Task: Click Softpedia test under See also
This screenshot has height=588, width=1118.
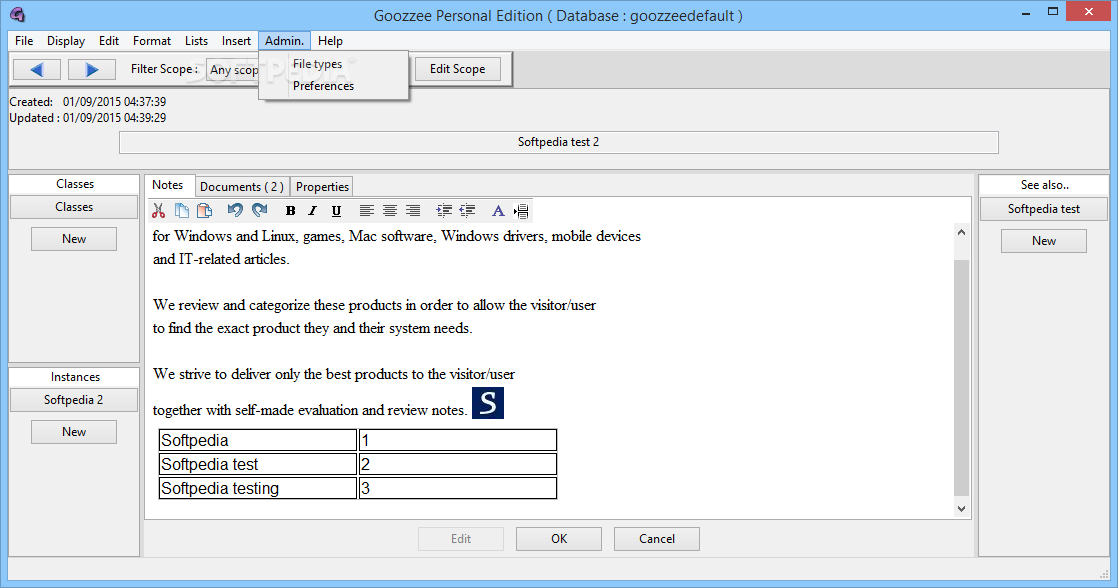Action: coord(1044,209)
